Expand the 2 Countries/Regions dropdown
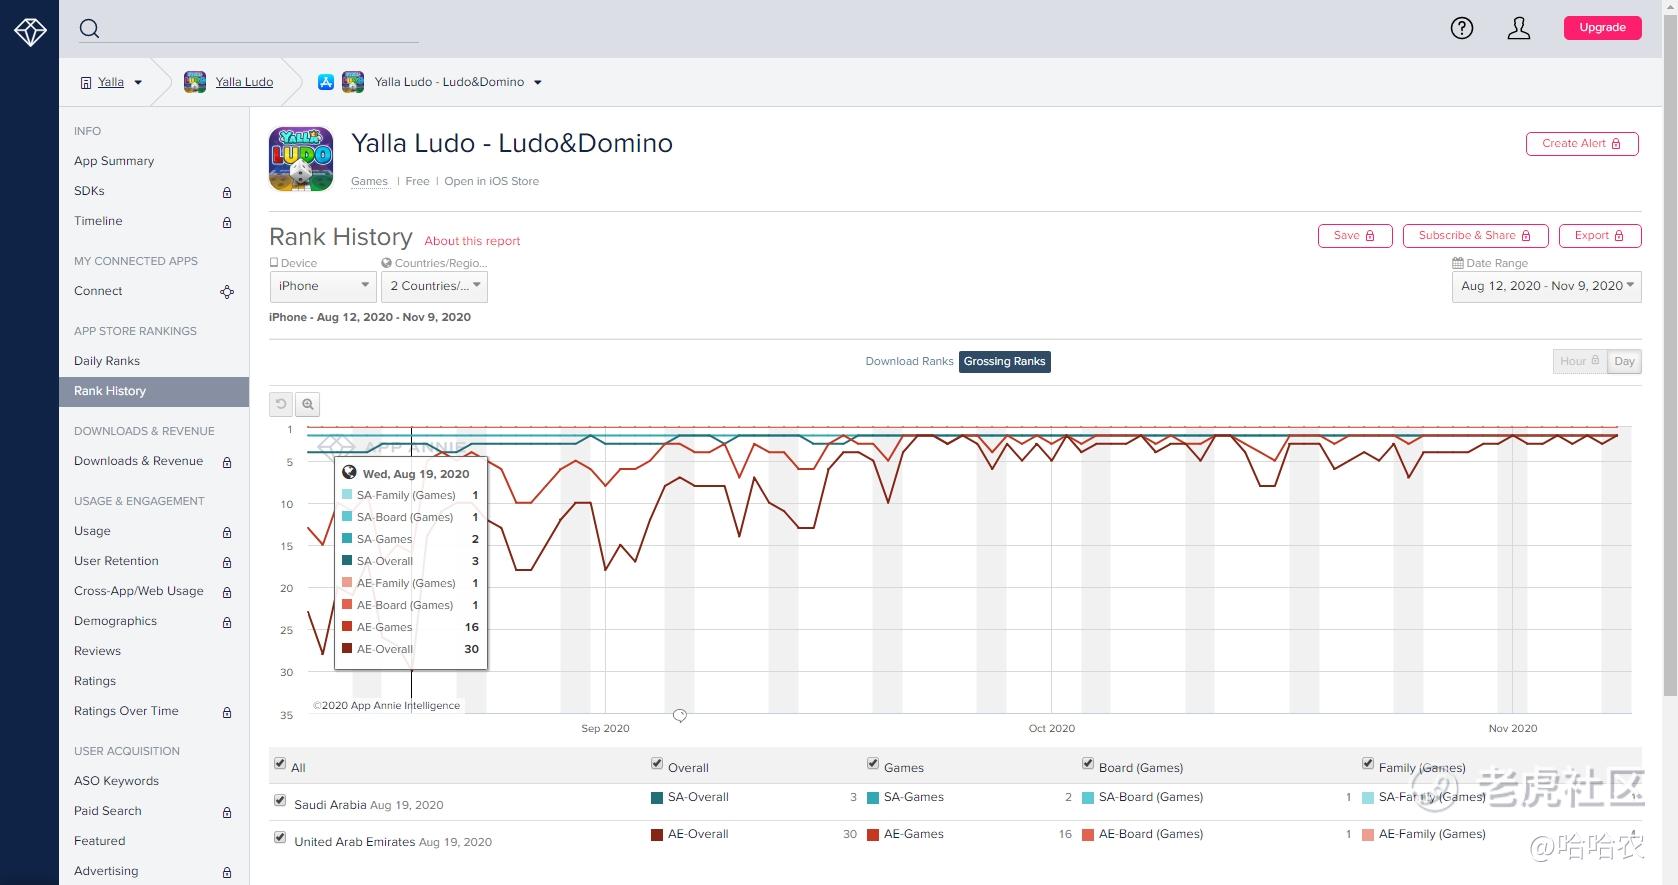Image resolution: width=1678 pixels, height=885 pixels. [x=434, y=286]
